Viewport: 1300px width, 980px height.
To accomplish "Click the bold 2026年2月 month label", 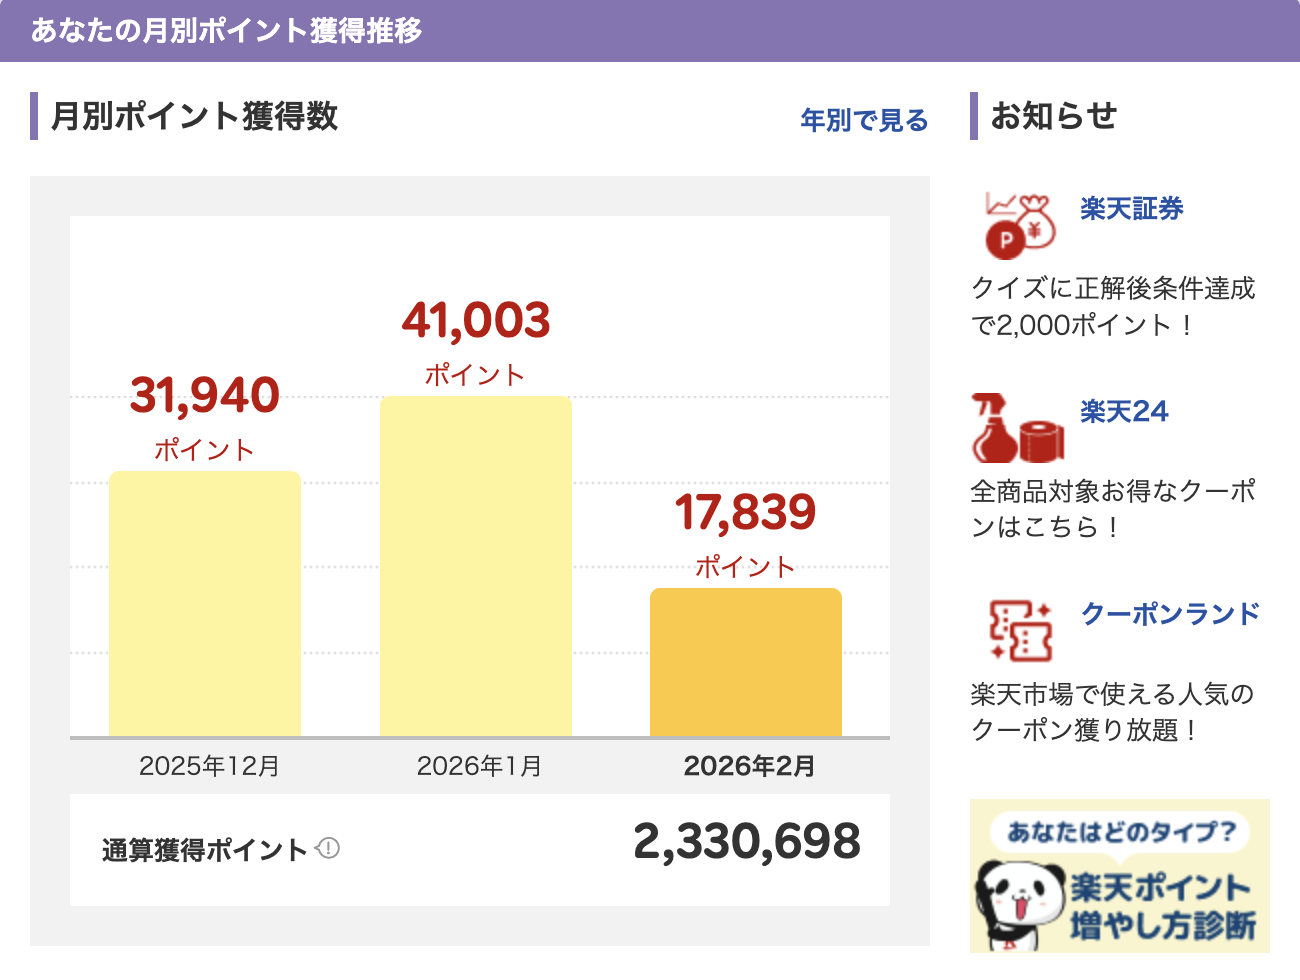I will coord(748,765).
